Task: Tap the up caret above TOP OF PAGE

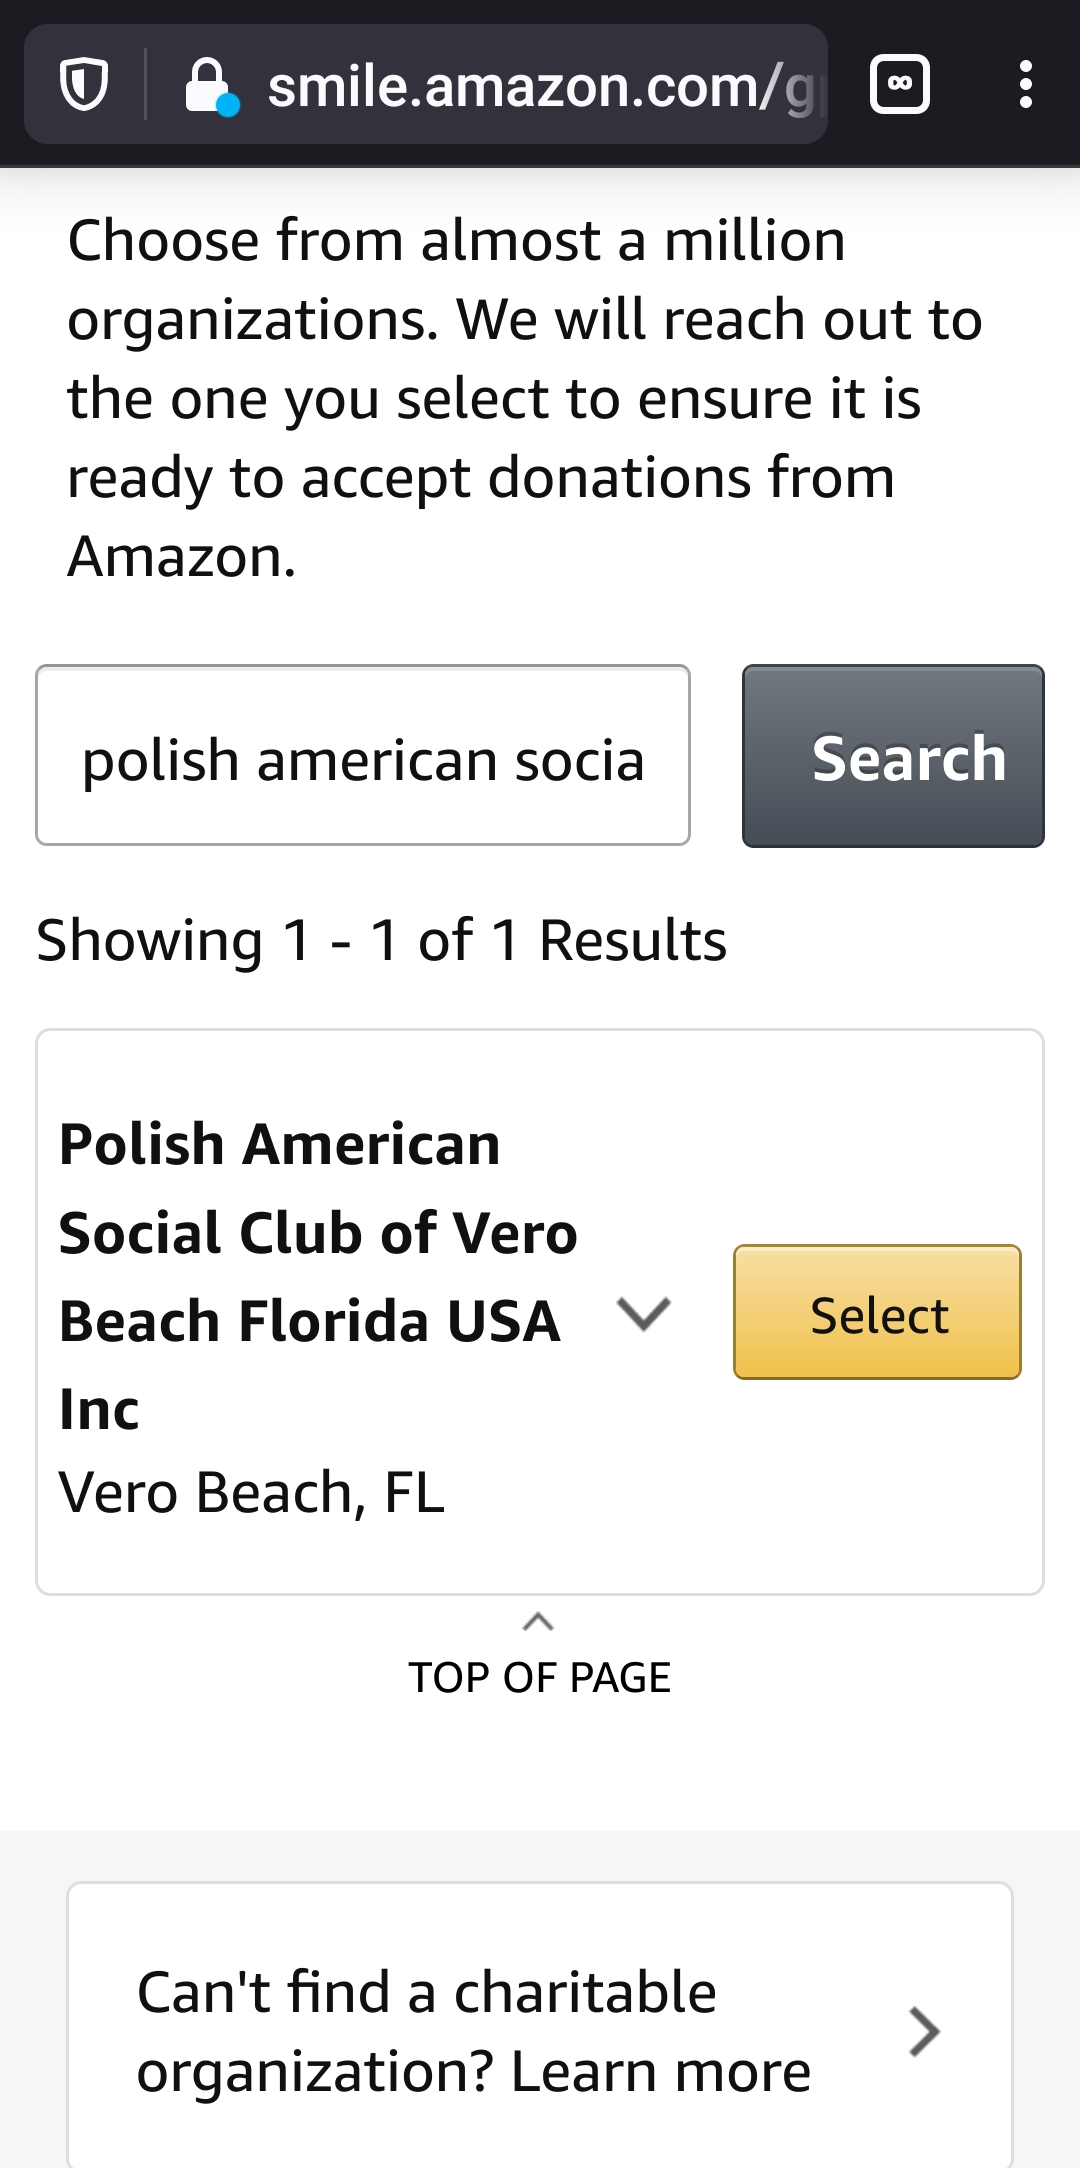Action: pos(538,1622)
